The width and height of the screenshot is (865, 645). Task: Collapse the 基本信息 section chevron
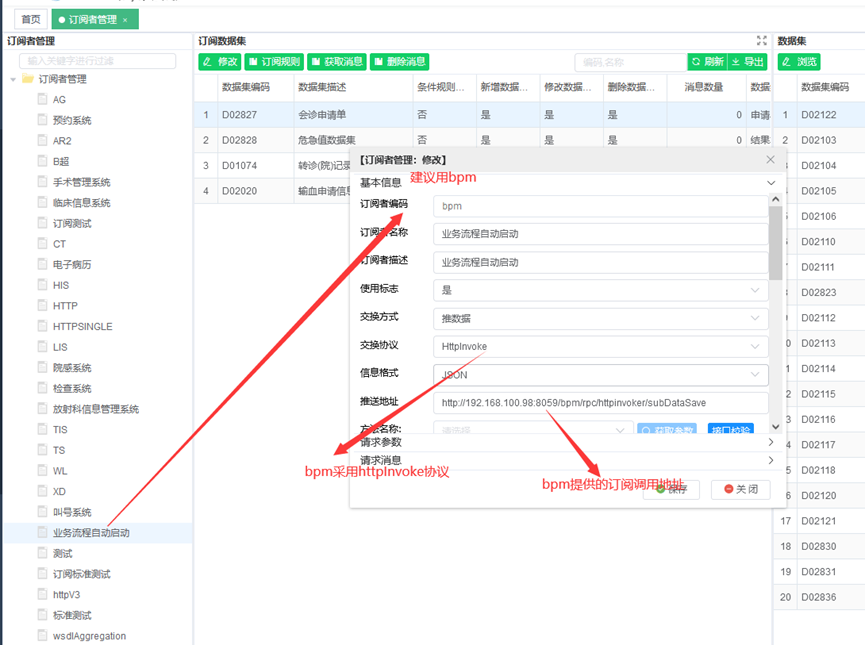pyautogui.click(x=771, y=183)
